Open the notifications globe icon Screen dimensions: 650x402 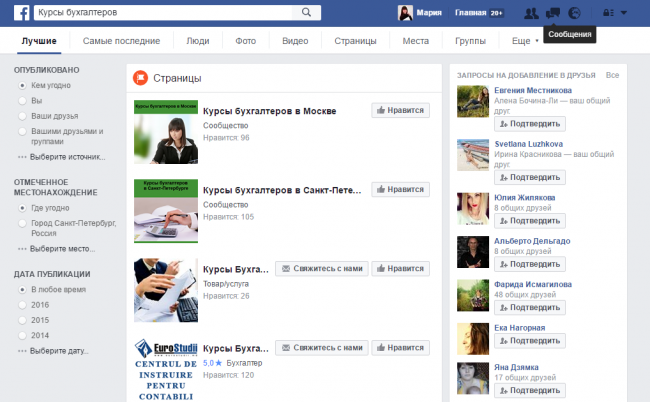click(x=574, y=13)
